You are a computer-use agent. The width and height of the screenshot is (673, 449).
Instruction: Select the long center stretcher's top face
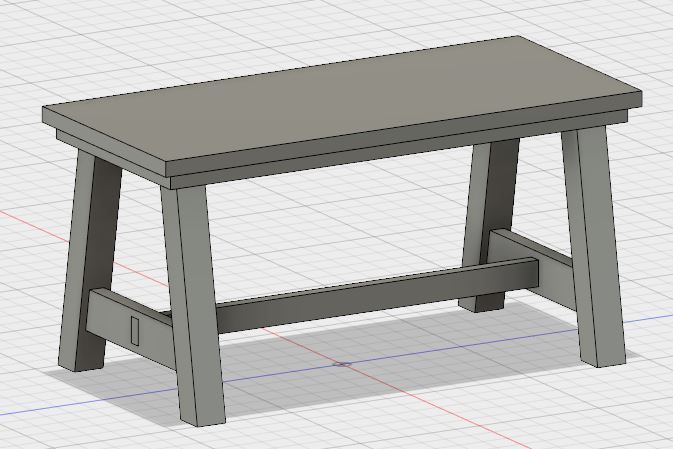coord(380,282)
